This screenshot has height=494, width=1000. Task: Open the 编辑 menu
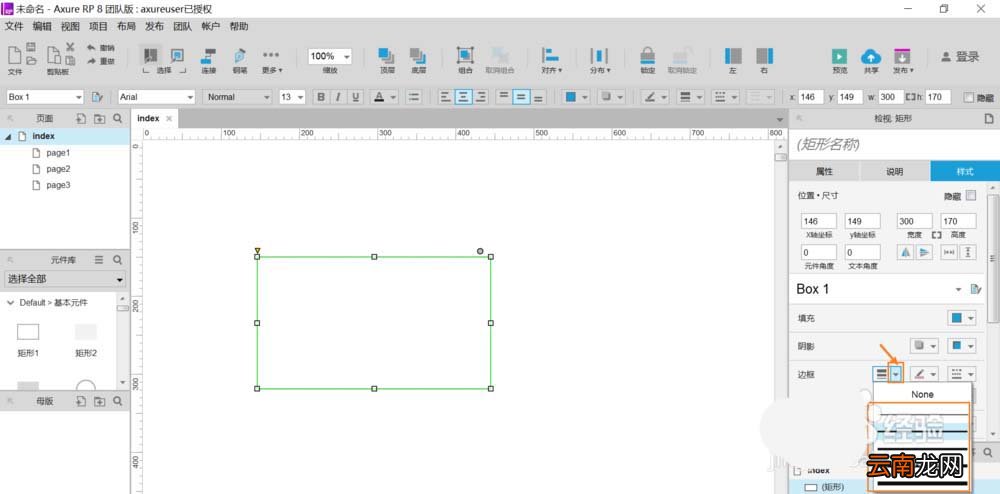(x=42, y=26)
